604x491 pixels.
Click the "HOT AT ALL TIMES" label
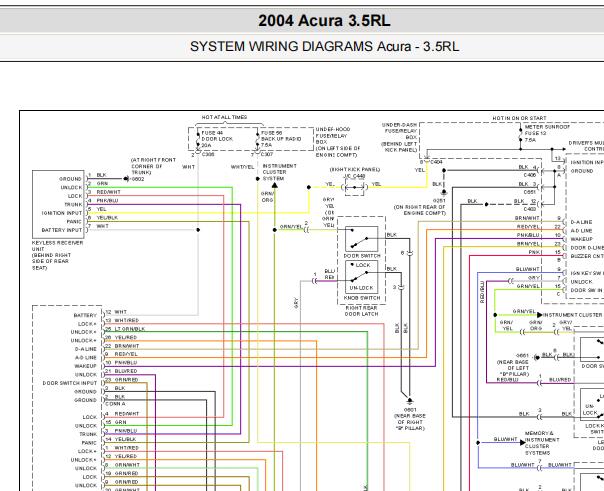coord(224,117)
